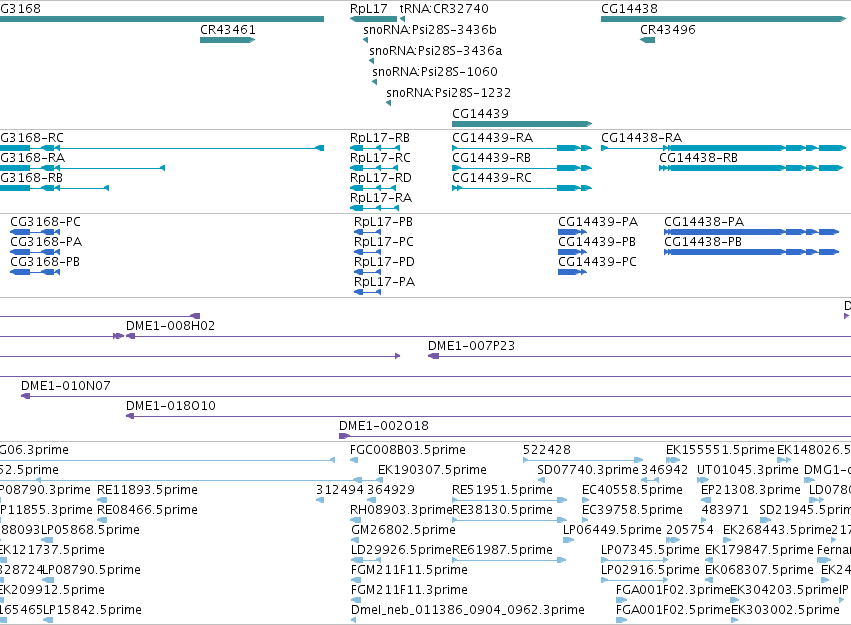The image size is (851, 625).
Task: Click protein label CG3168-PB
Action: (45, 262)
